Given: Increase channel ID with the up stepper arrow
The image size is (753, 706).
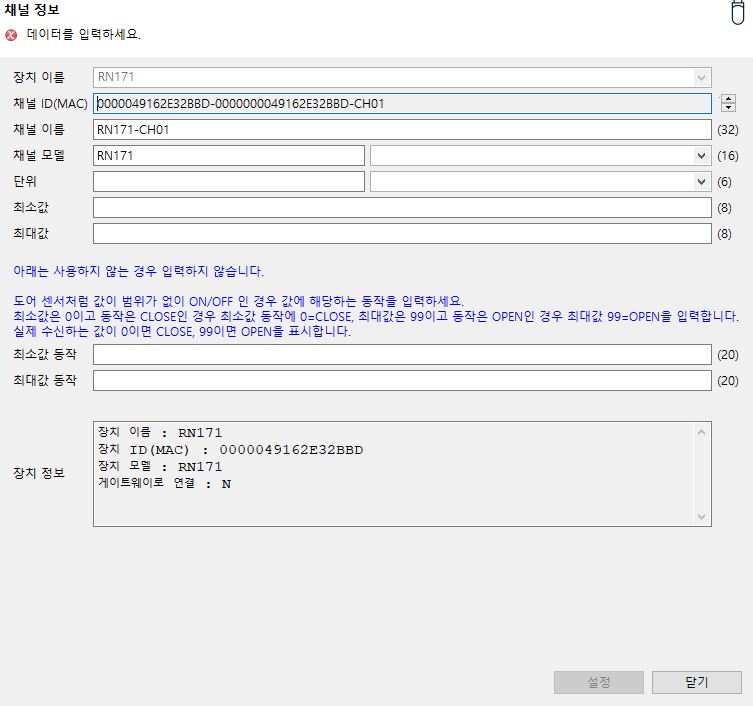Looking at the screenshot, I should [x=728, y=98].
